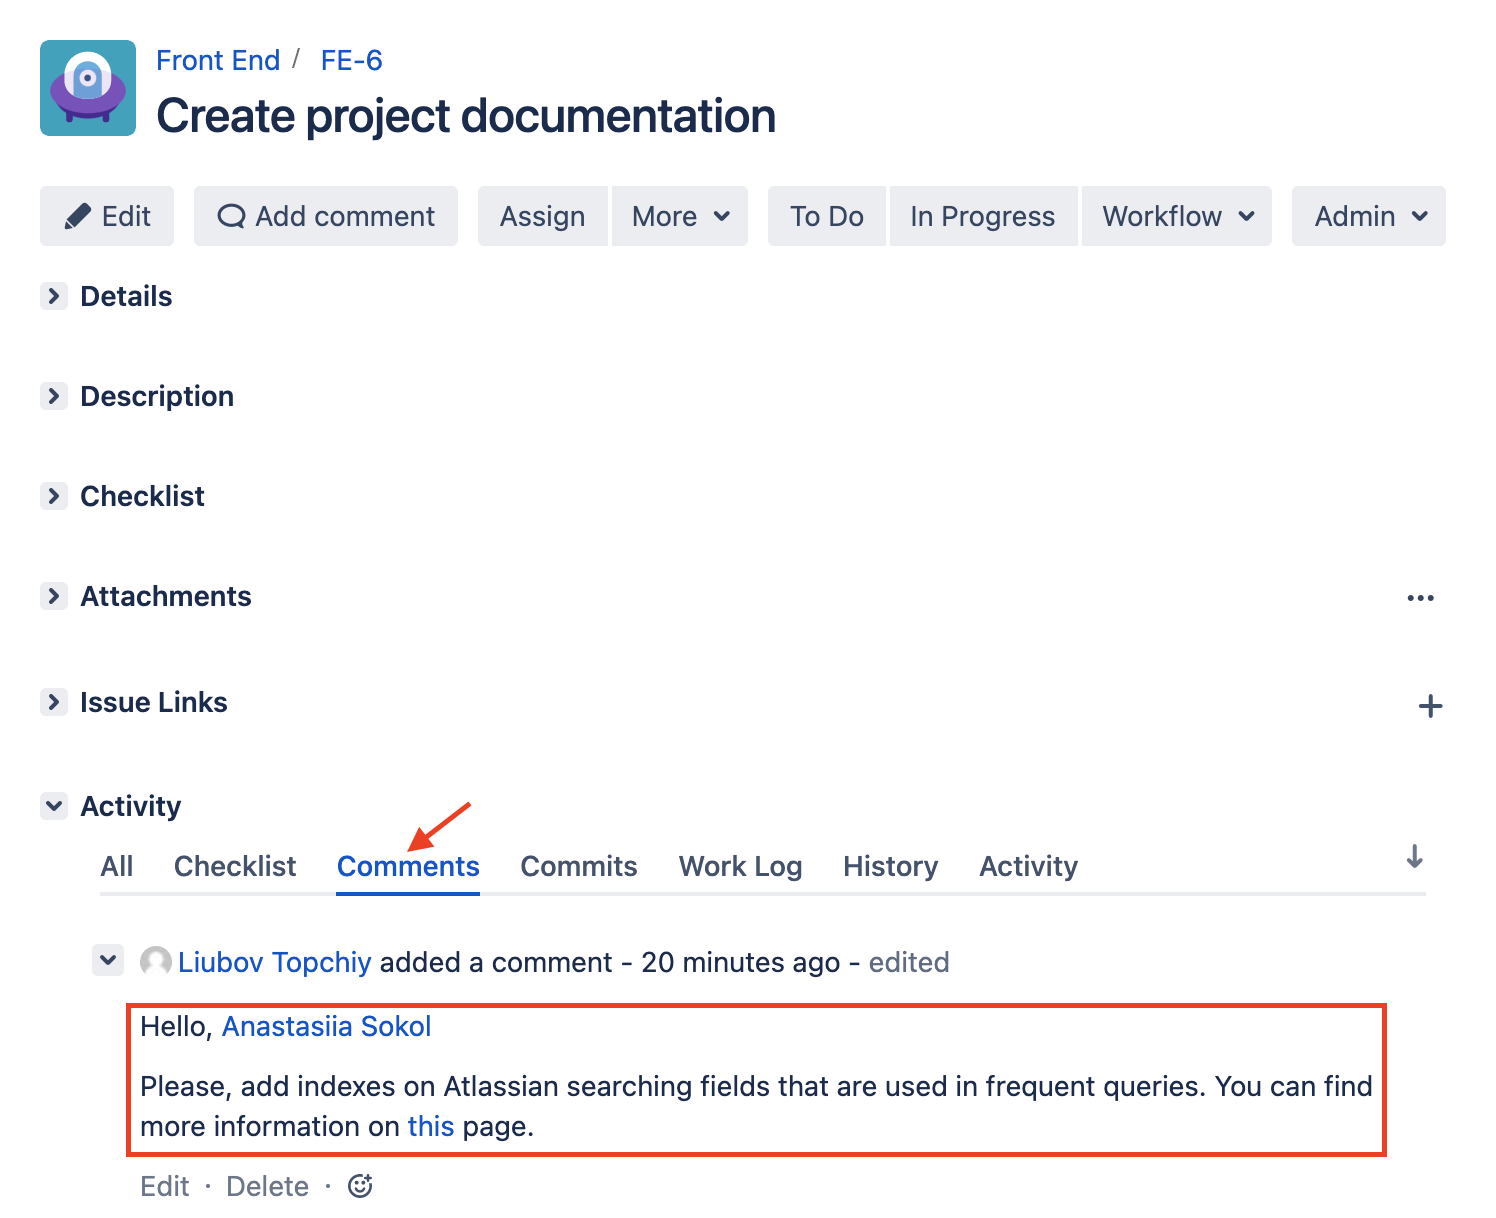Collapse the Activity section
This screenshot has height=1218, width=1496.
pyautogui.click(x=54, y=806)
